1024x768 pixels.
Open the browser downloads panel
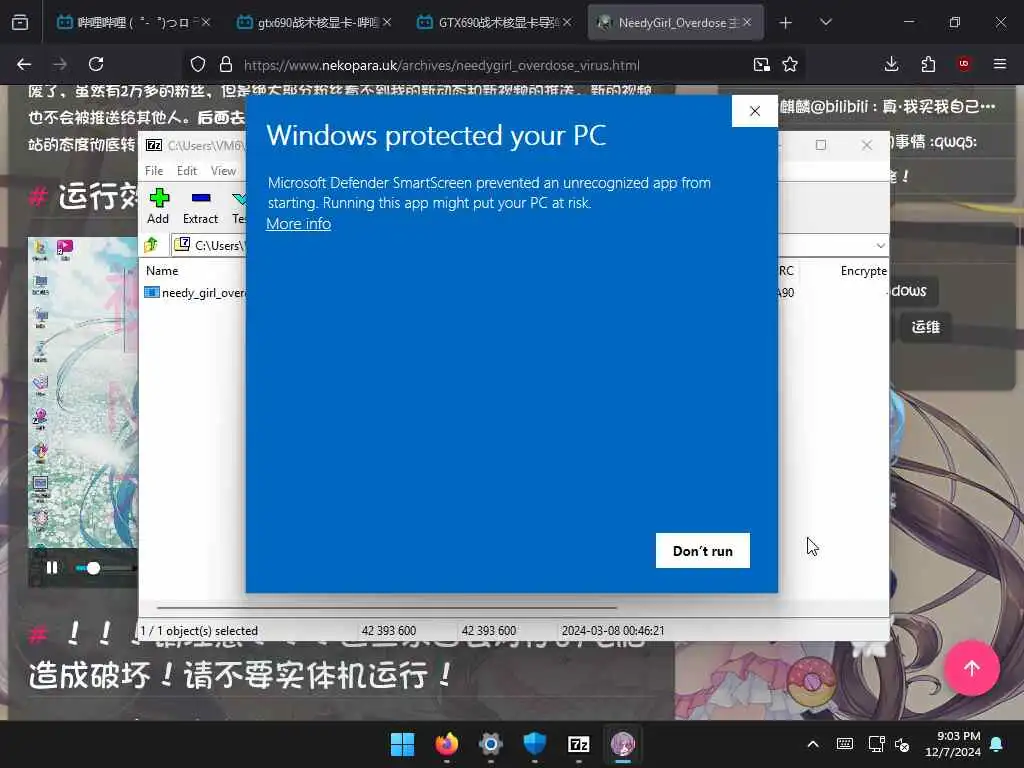click(x=891, y=64)
